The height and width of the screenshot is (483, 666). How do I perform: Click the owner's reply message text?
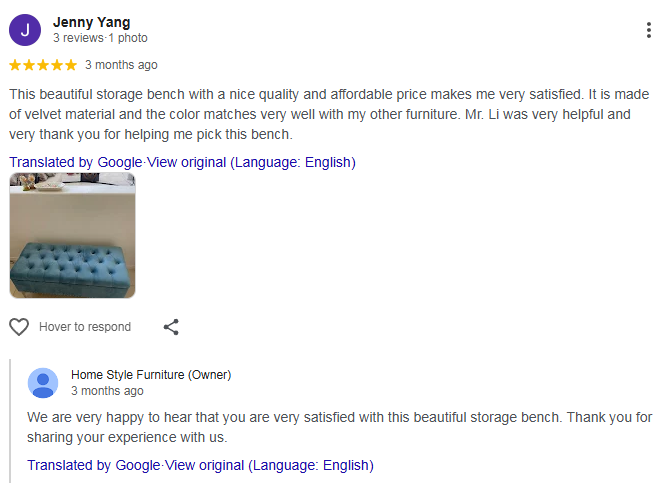(x=340, y=427)
